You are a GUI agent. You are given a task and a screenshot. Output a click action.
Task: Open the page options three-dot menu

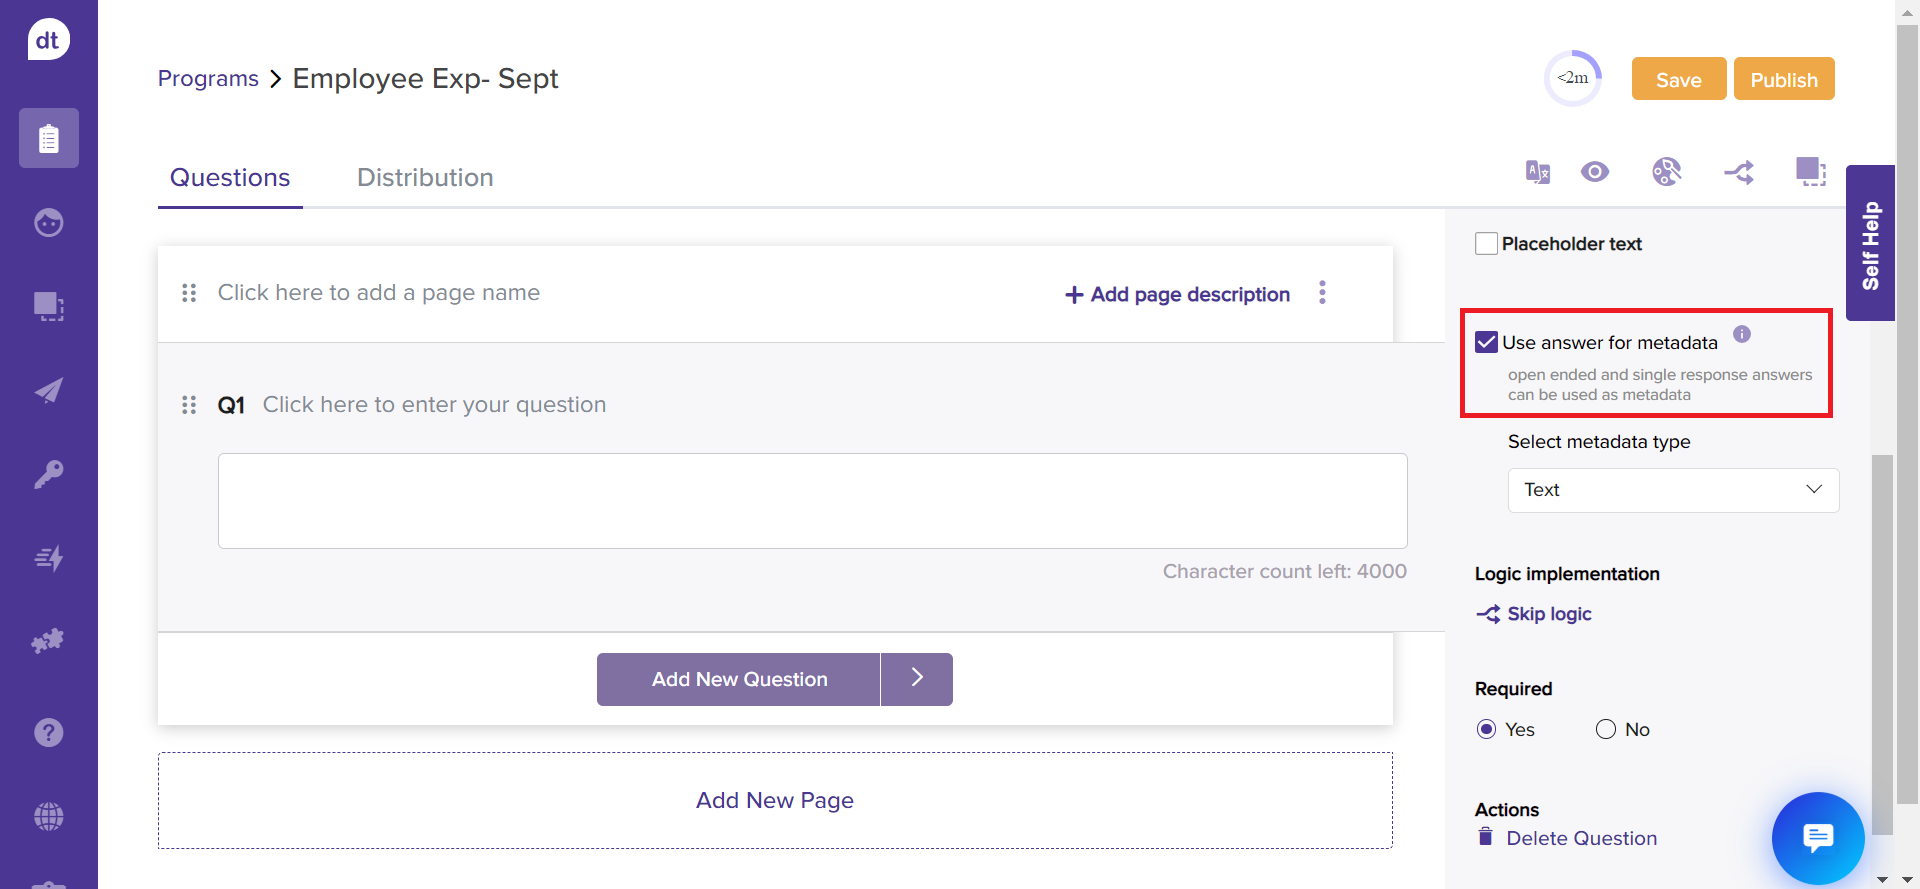point(1322,293)
